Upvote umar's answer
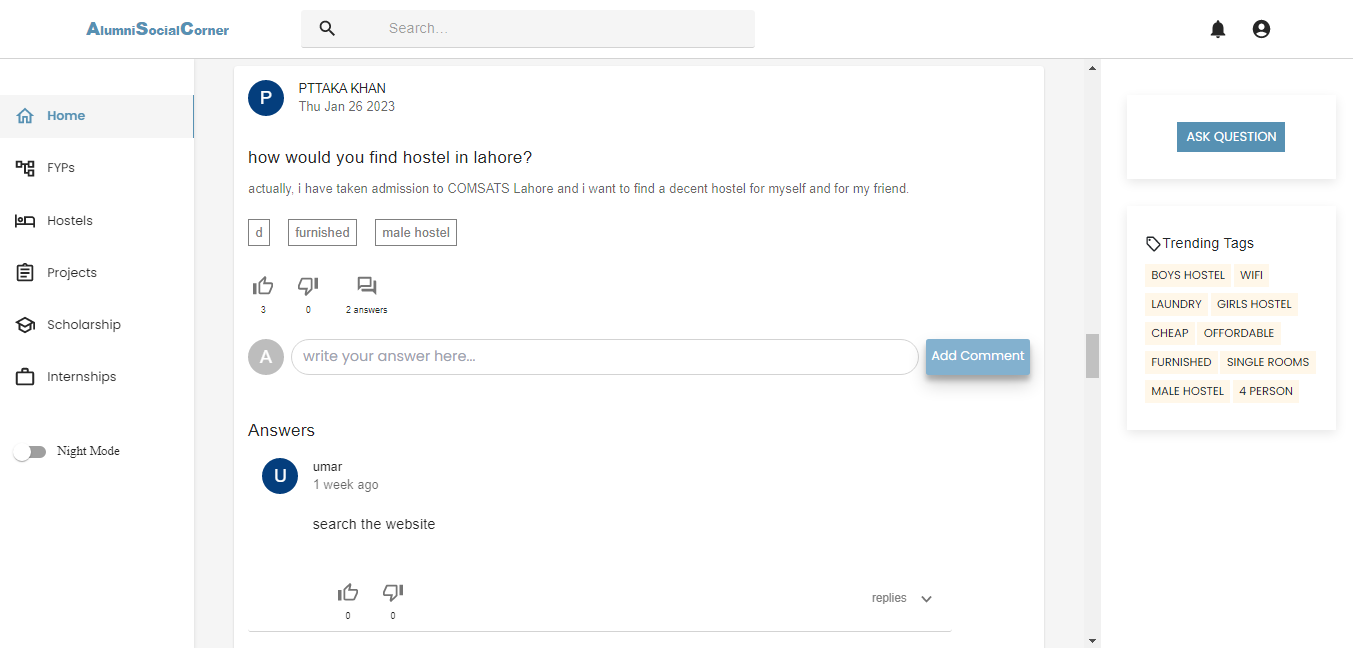This screenshot has height=648, width=1353. coord(348,592)
